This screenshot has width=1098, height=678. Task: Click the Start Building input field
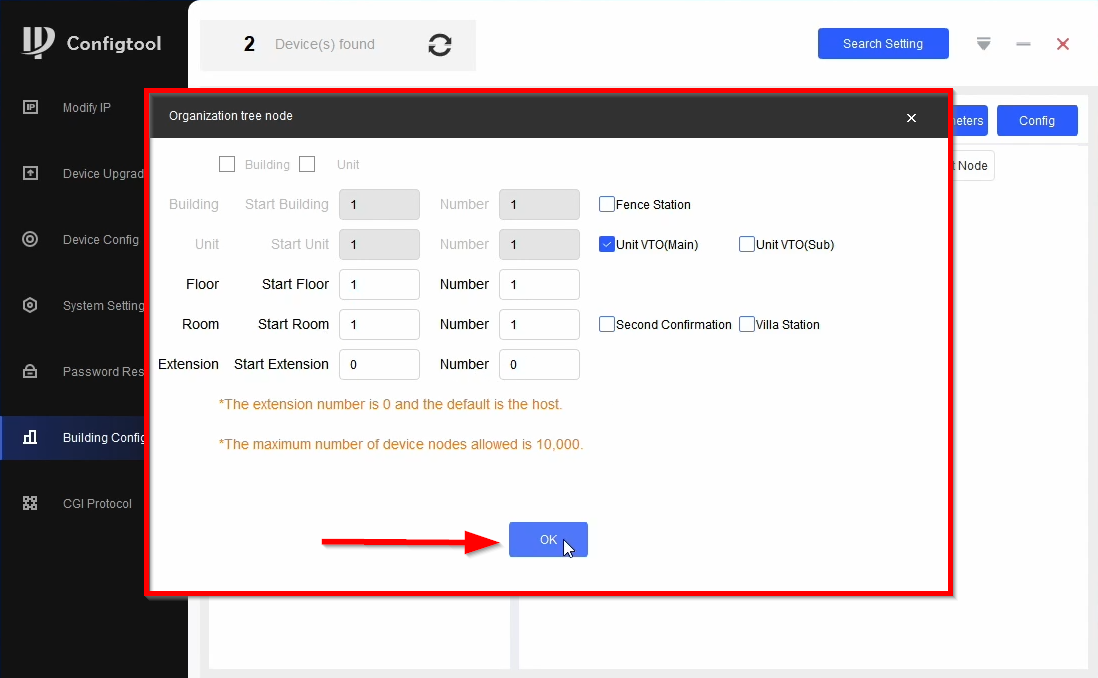[380, 205]
